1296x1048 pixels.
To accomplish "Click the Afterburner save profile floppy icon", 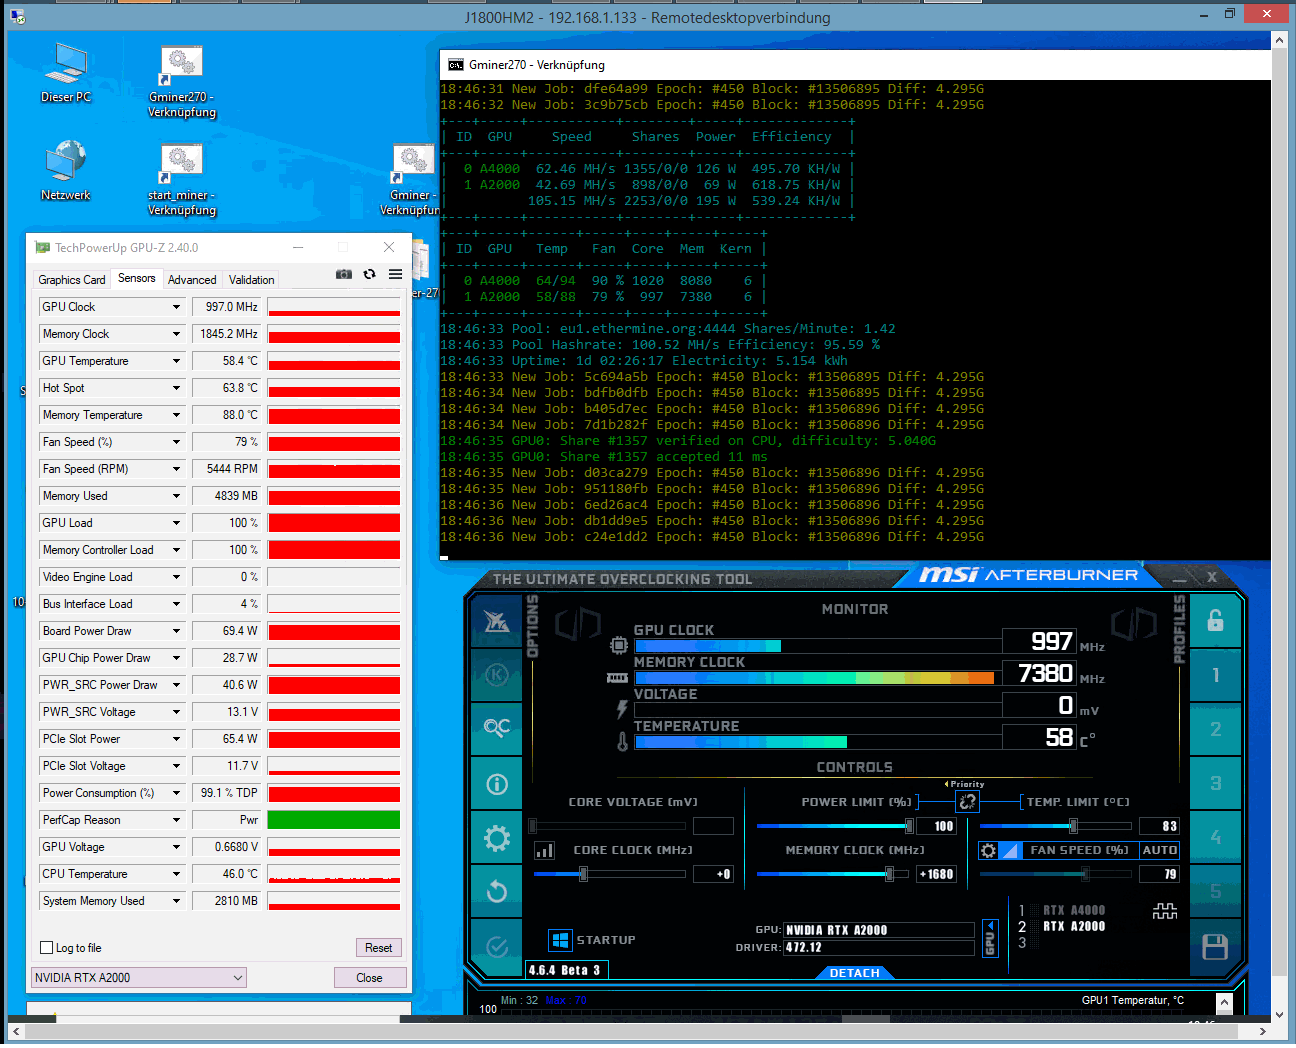I will tap(1215, 947).
